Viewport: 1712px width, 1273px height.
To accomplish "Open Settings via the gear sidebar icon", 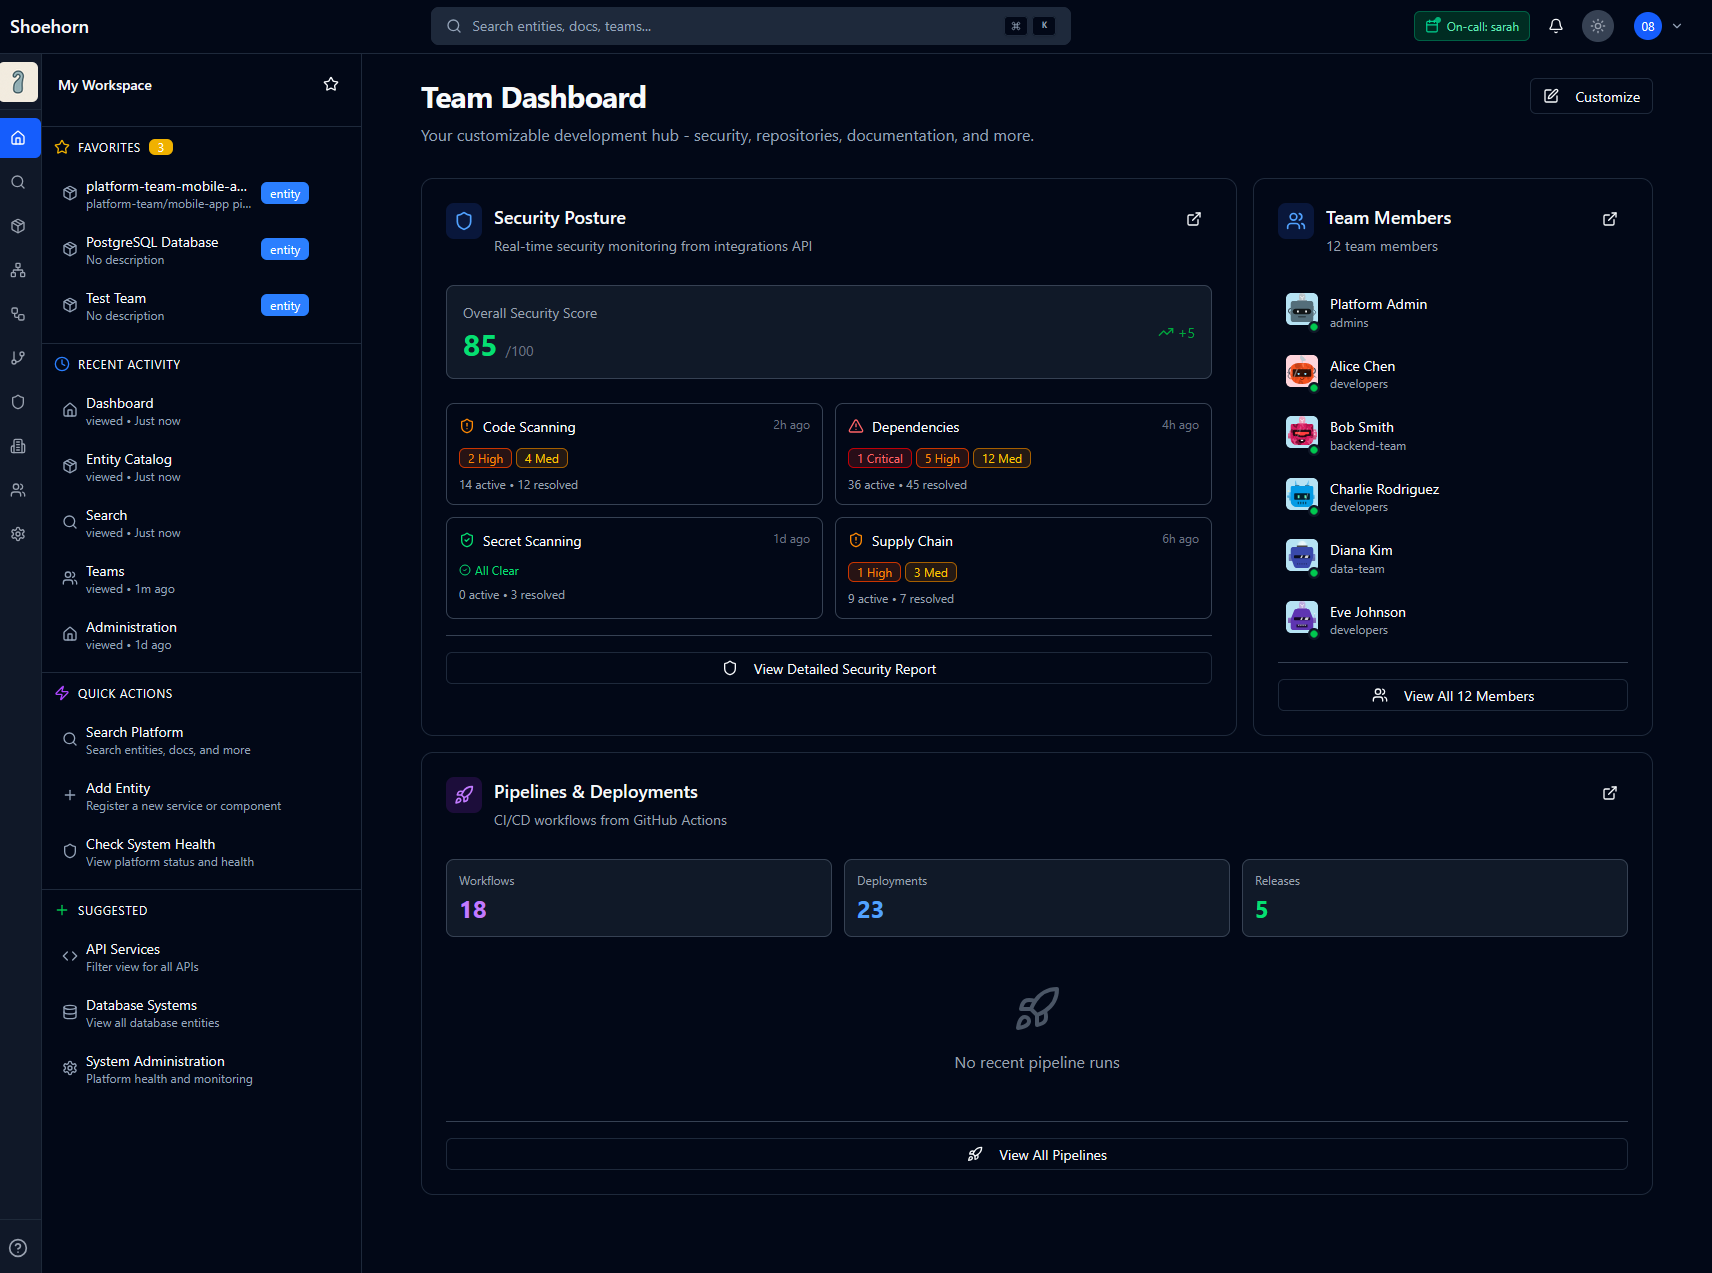I will (18, 533).
